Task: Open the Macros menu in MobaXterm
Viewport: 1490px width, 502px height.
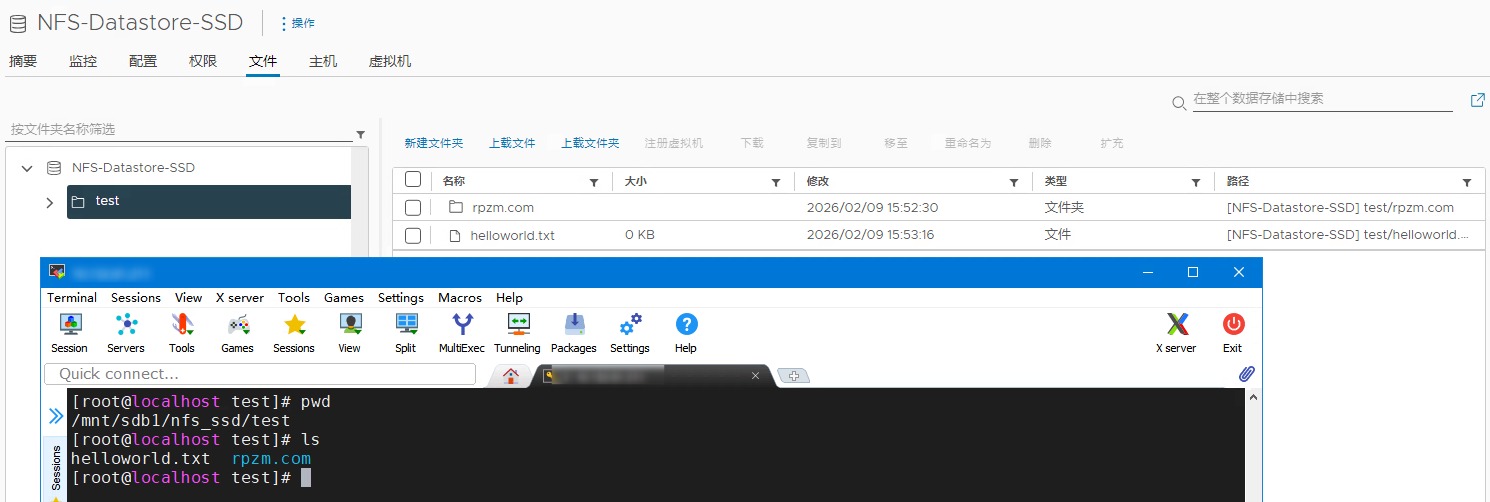Action: [459, 298]
